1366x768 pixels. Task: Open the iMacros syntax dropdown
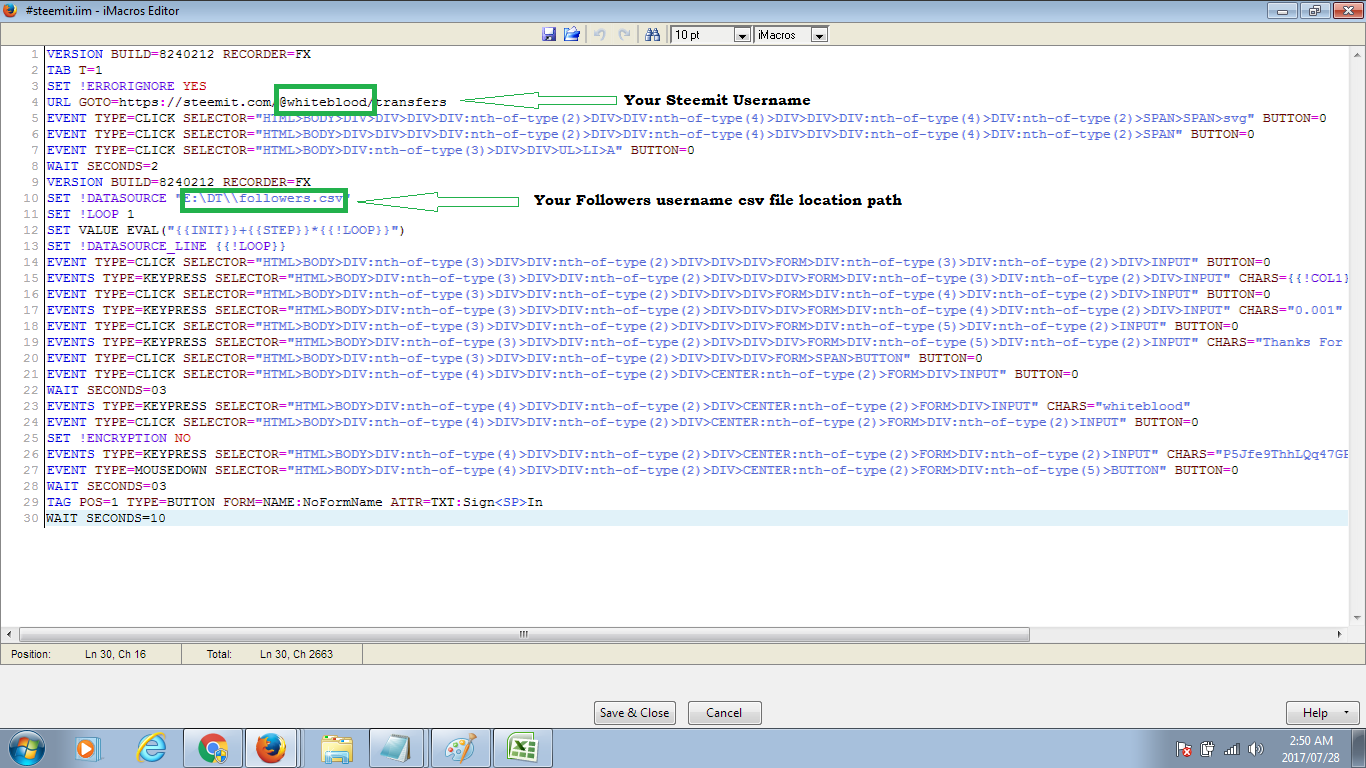819,35
